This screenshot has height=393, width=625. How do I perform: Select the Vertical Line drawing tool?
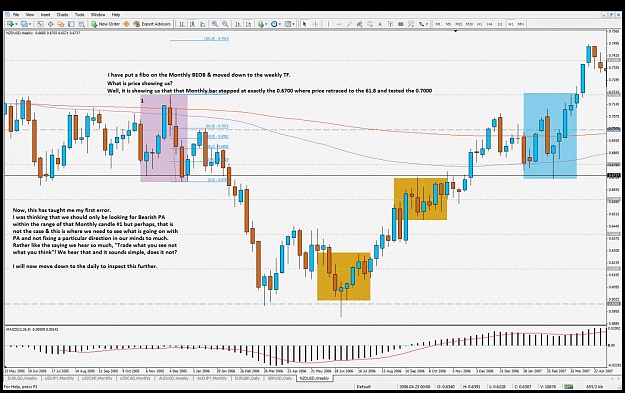(328, 24)
